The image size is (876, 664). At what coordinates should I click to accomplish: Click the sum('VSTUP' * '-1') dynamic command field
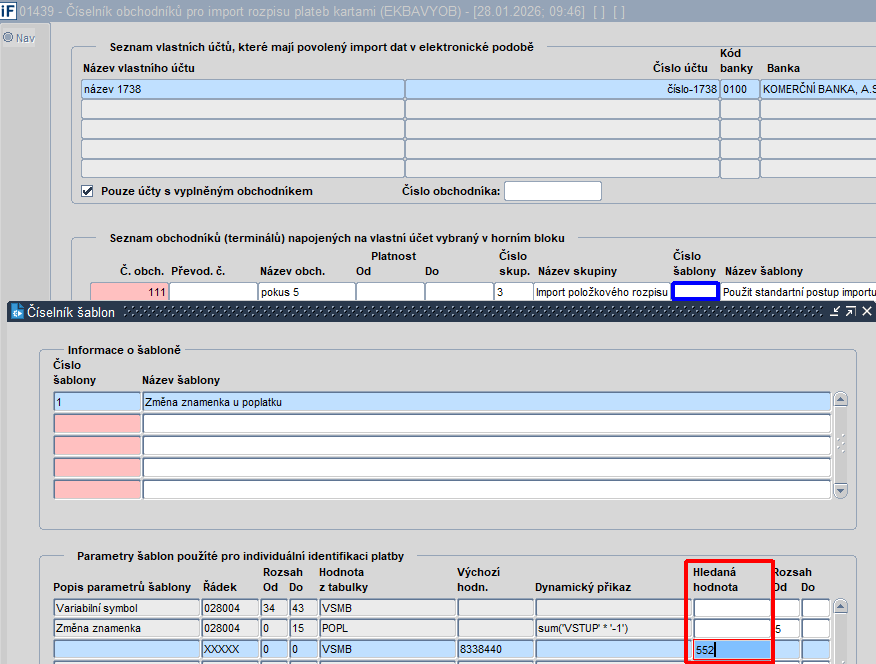[x=610, y=628]
